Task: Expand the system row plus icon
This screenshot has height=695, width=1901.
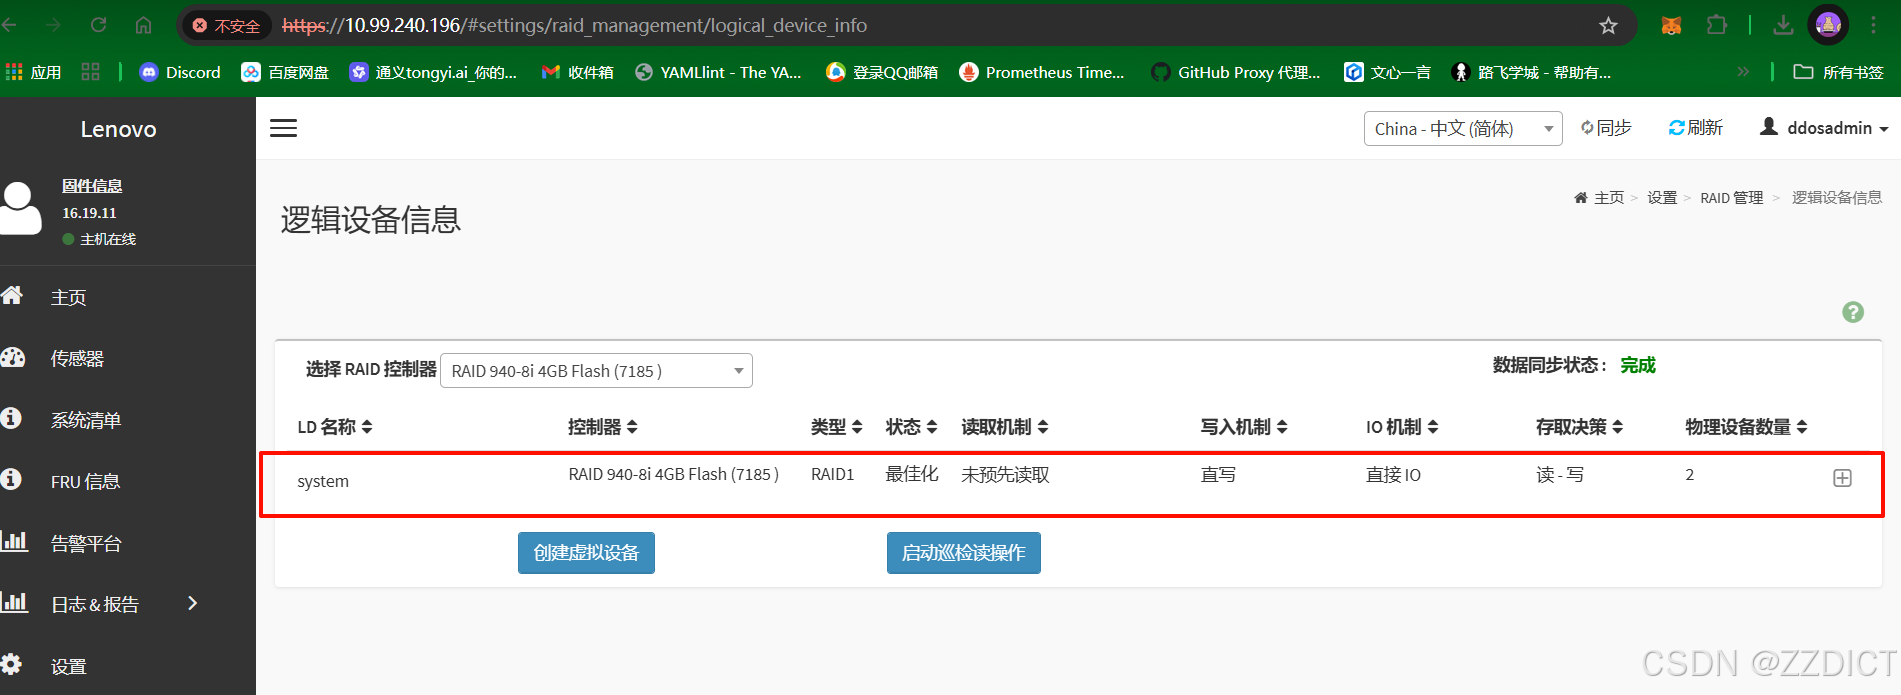Action: pyautogui.click(x=1842, y=478)
